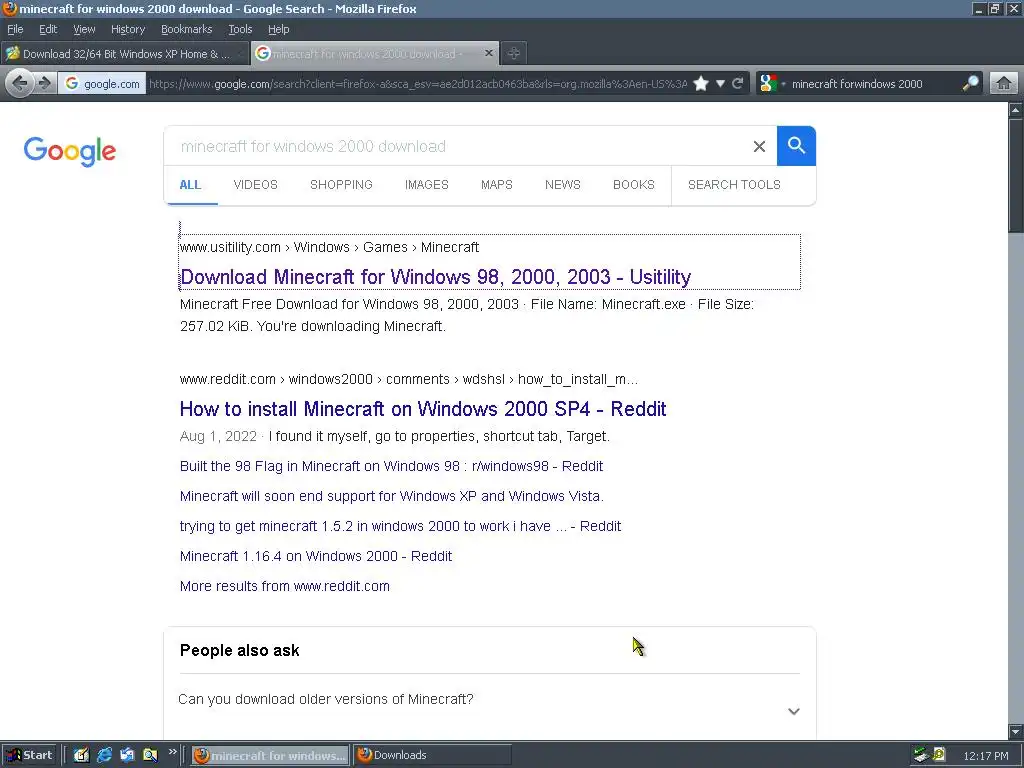This screenshot has width=1024, height=768.
Task: Select the MAPS search filter
Action: click(x=496, y=185)
